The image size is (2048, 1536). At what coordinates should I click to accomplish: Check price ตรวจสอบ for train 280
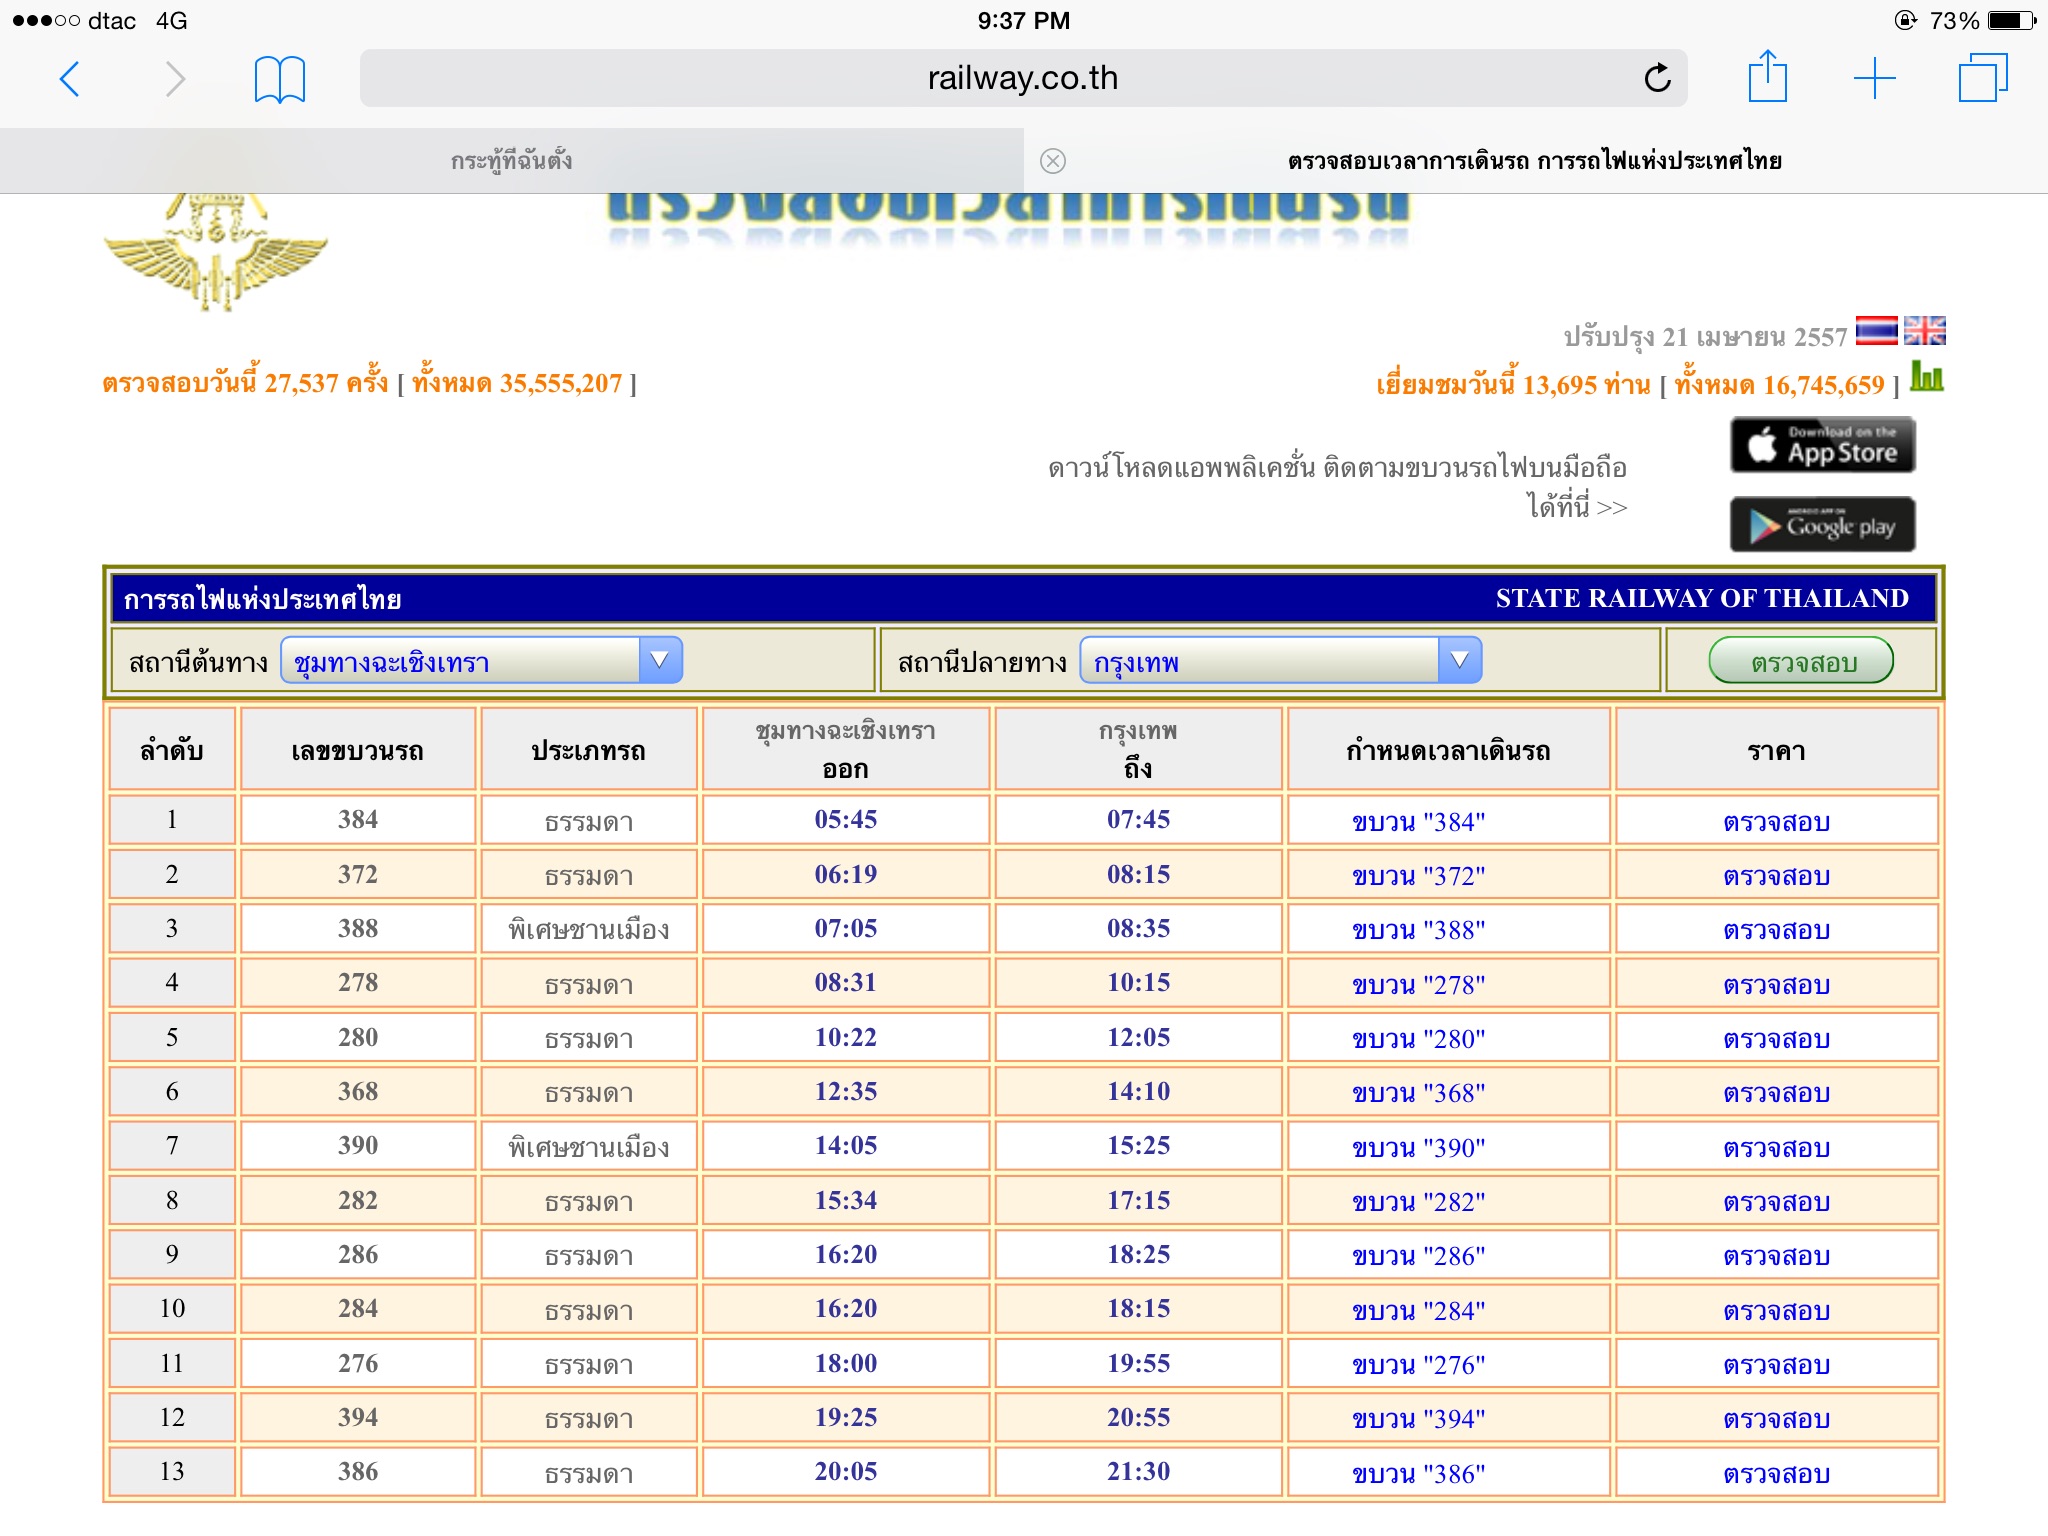click(x=1776, y=1039)
